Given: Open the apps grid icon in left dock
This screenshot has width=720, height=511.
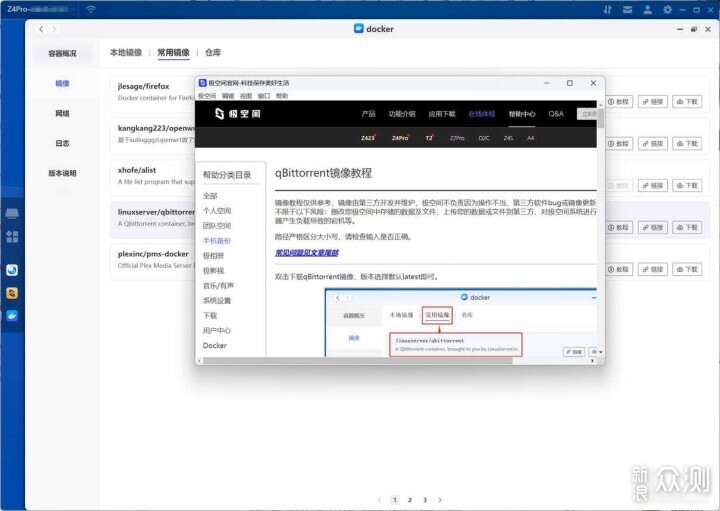Looking at the screenshot, I should tap(12, 237).
